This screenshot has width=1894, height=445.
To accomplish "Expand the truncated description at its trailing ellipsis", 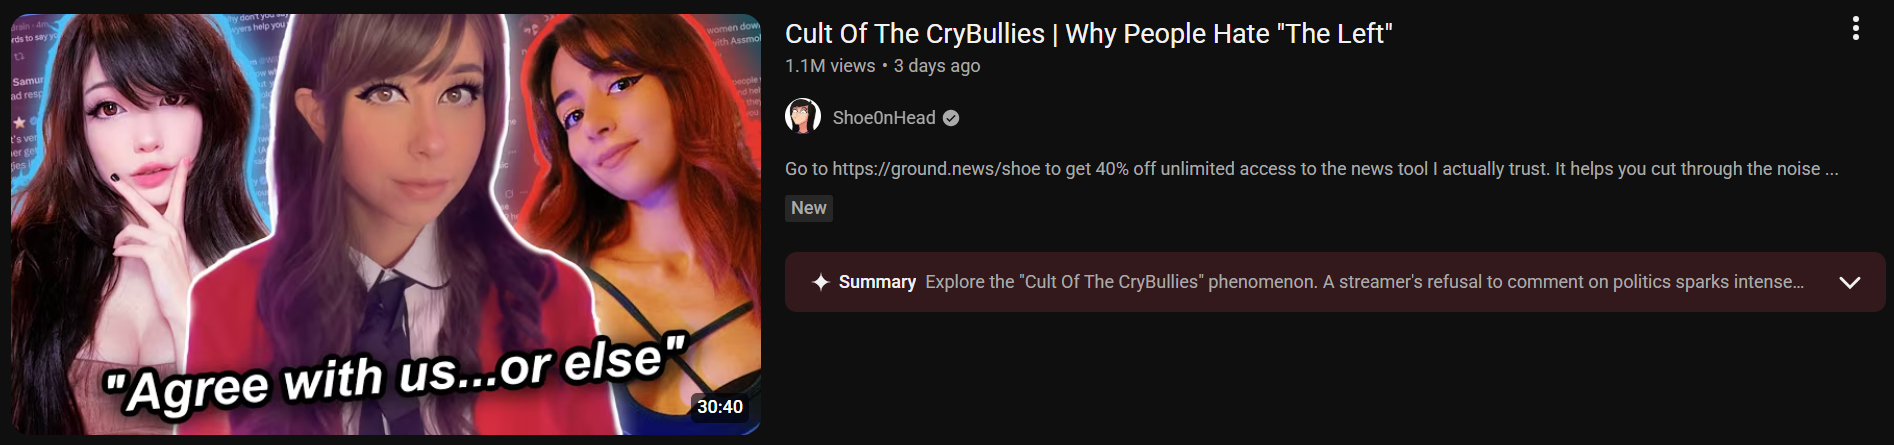I will point(1831,170).
